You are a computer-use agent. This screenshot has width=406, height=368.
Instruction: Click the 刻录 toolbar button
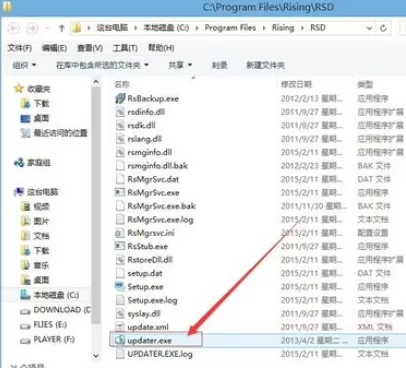(220, 65)
